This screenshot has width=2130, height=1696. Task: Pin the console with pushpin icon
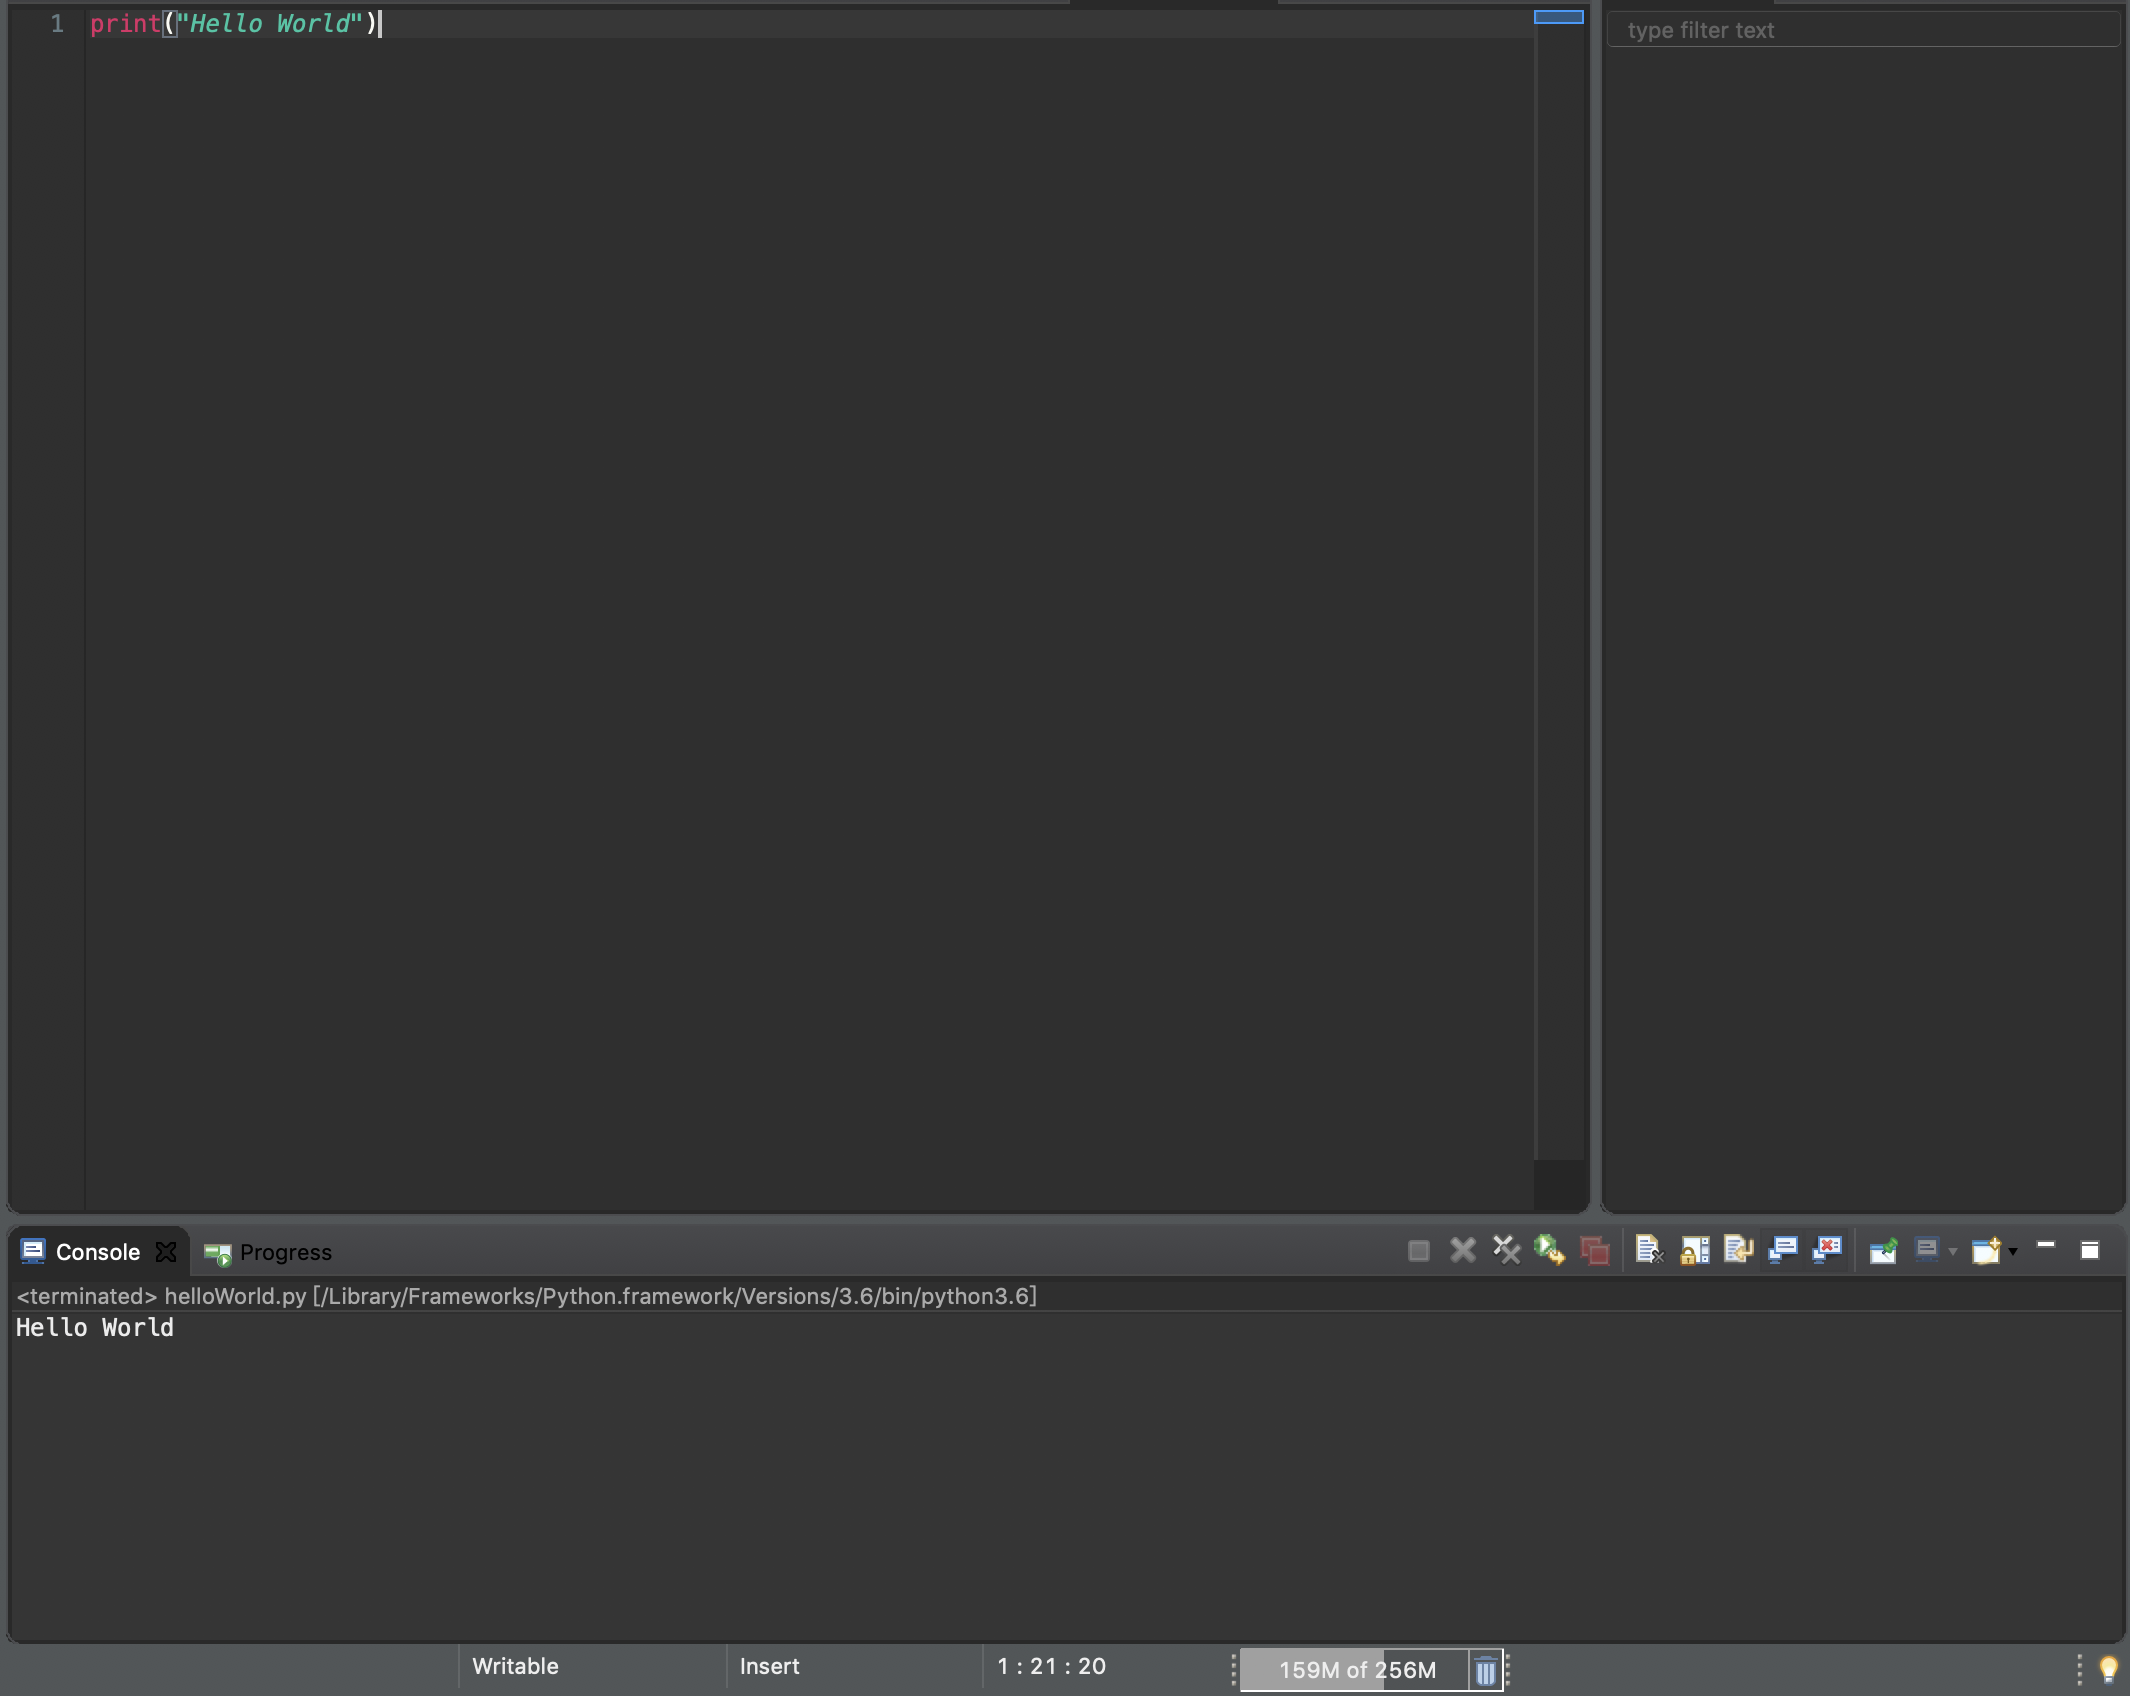(1883, 1251)
